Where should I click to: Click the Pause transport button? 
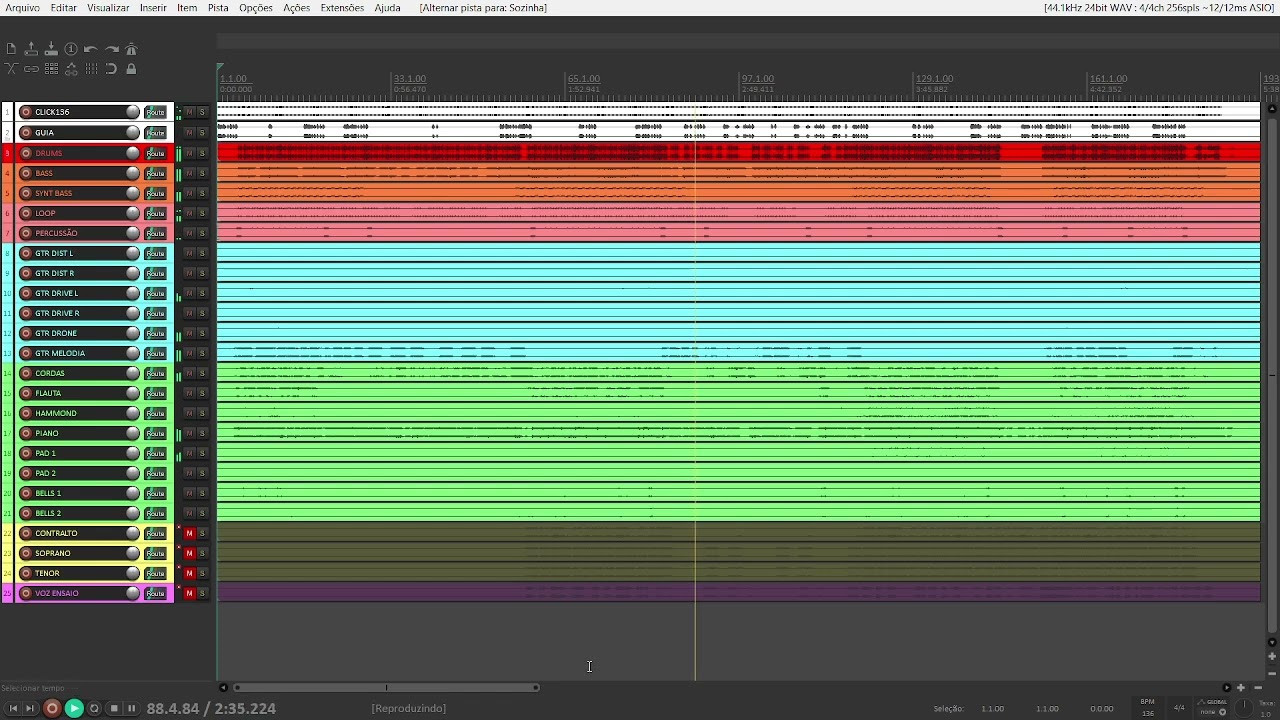point(131,708)
